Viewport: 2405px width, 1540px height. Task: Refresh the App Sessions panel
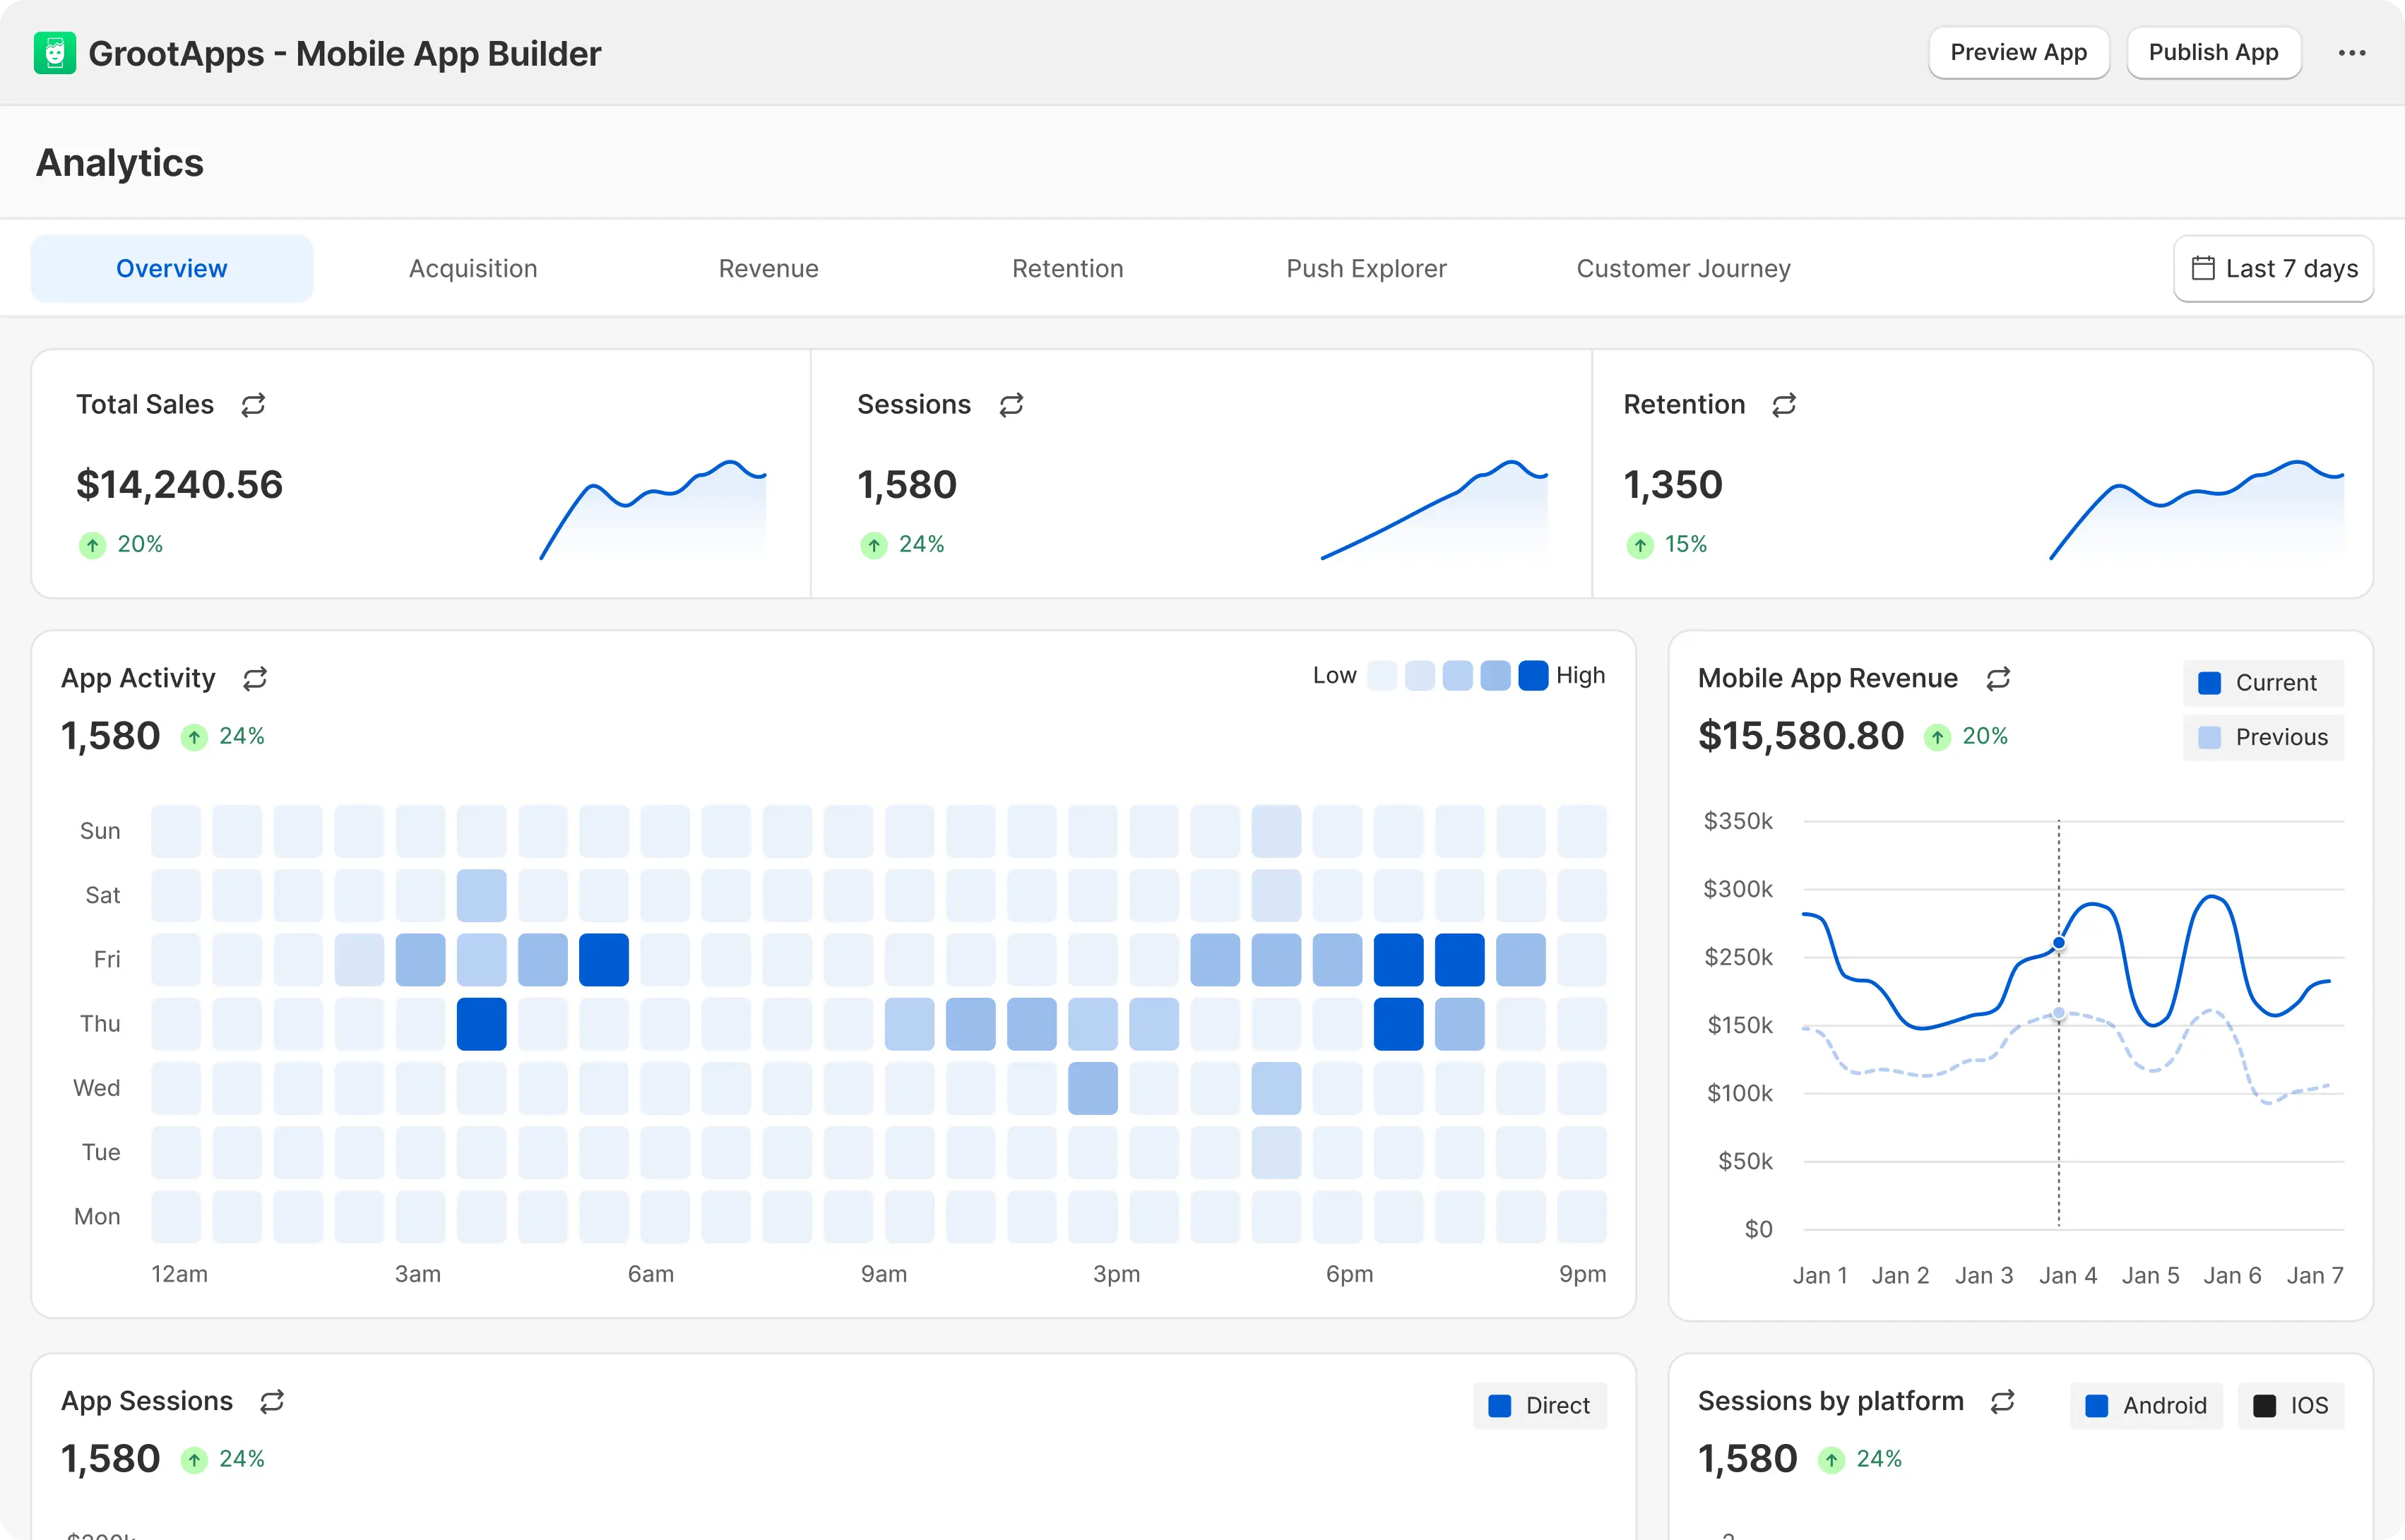(272, 1402)
